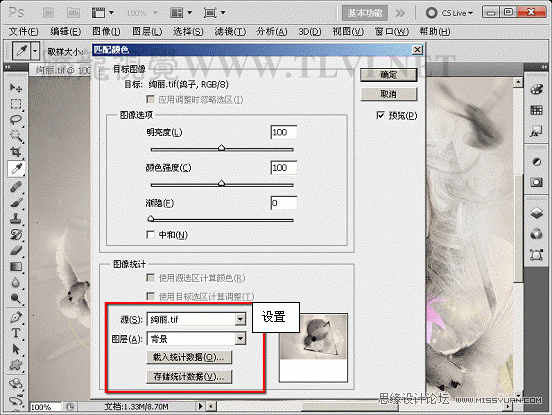Select the Clone Stamp tool
The width and height of the screenshot is (552, 415).
[x=16, y=218]
